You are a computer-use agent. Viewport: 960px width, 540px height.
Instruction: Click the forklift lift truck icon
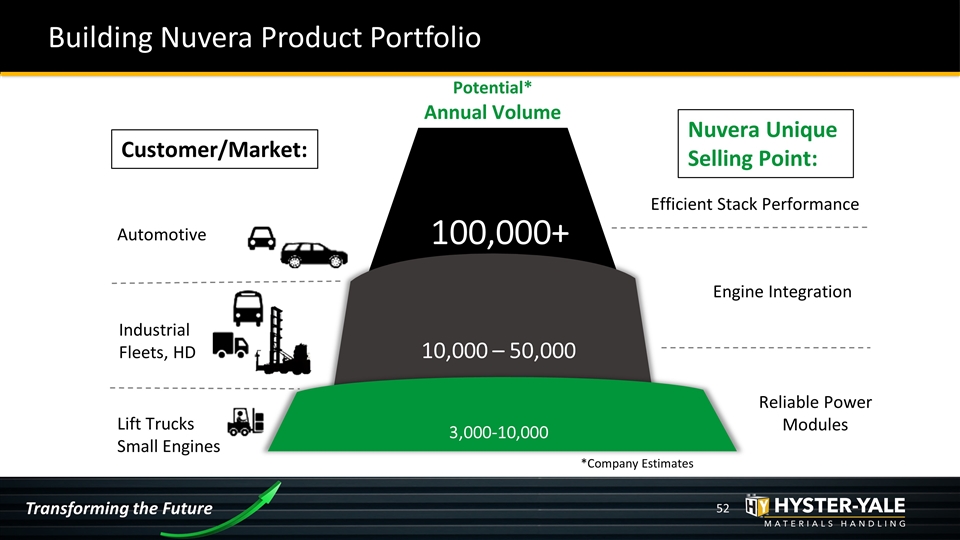coord(246,421)
